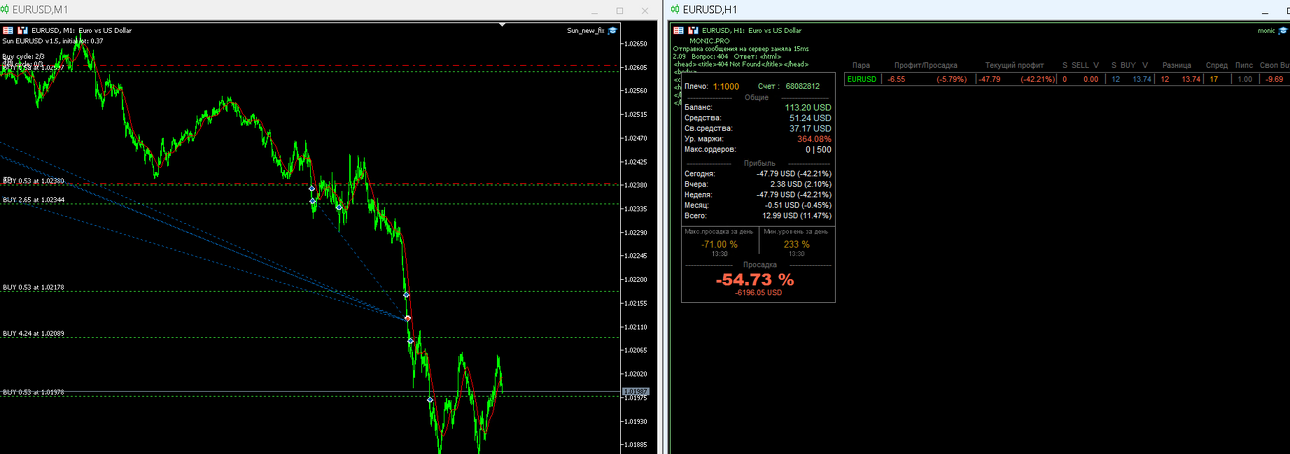1290x454 pixels.
Task: Click the monic expert advisor hat icon
Action: click(1284, 31)
